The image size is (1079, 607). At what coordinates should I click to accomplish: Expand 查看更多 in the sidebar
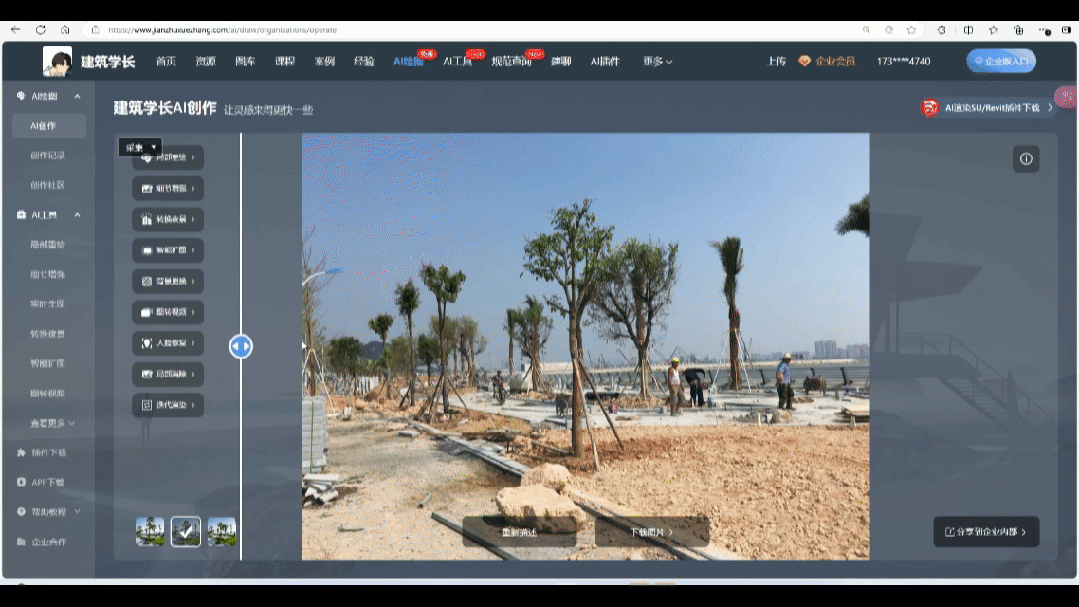point(52,423)
